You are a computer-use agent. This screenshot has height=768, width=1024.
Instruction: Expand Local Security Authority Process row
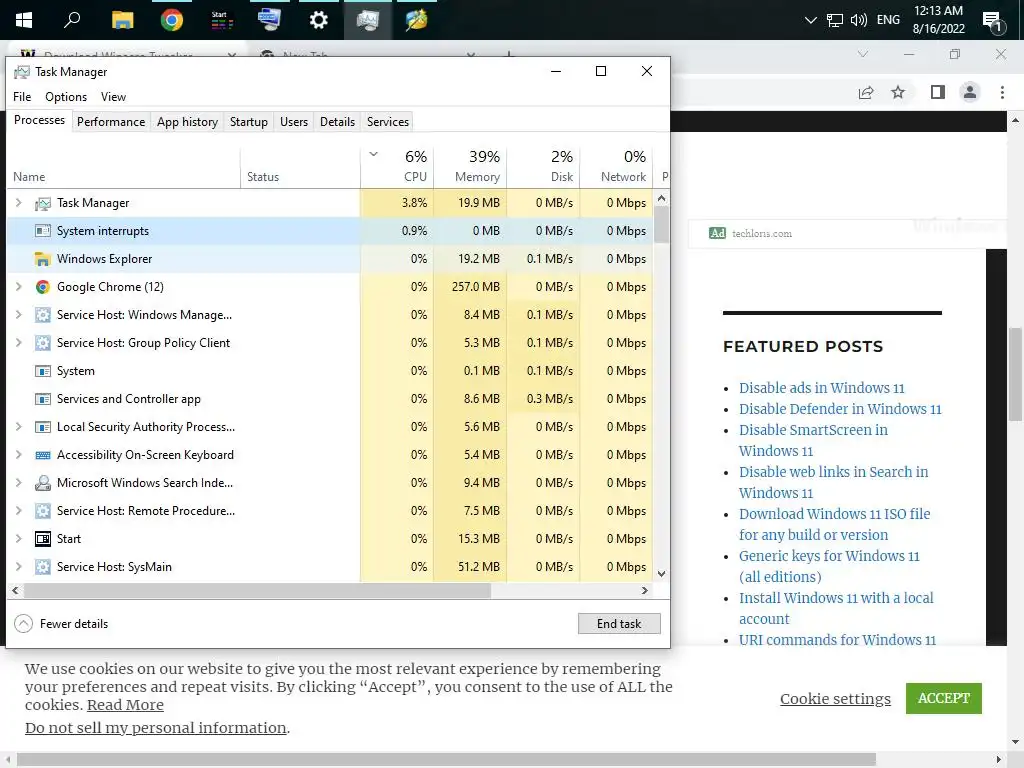pos(18,427)
